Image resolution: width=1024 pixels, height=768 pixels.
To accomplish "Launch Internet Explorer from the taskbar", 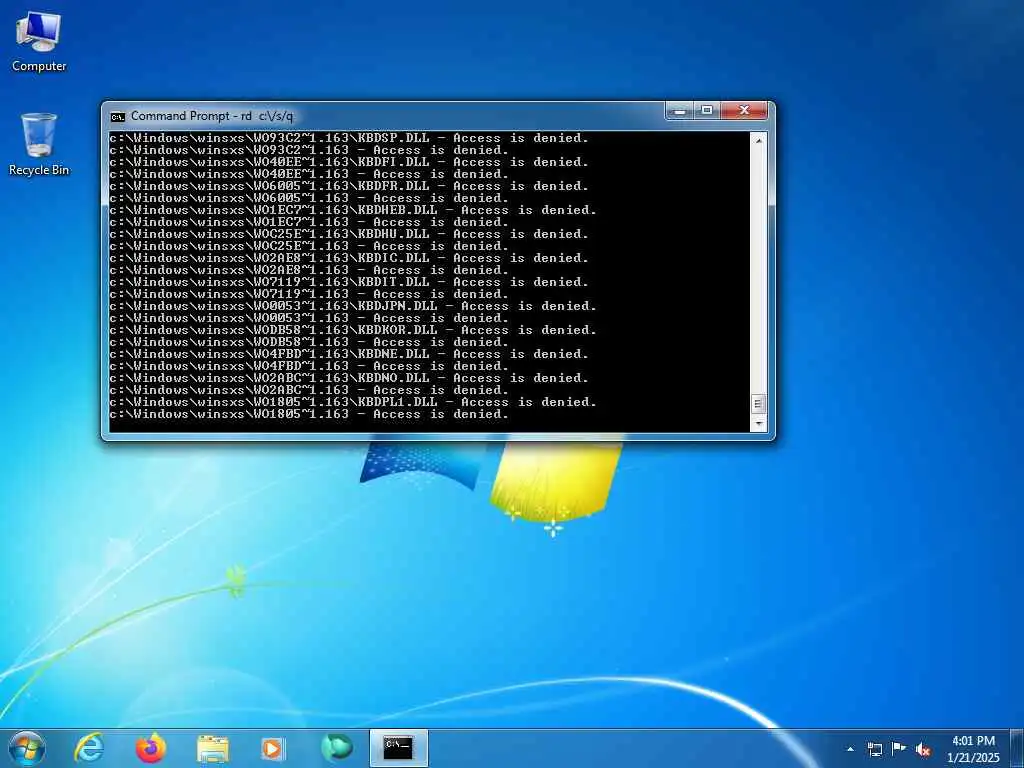I will (89, 748).
